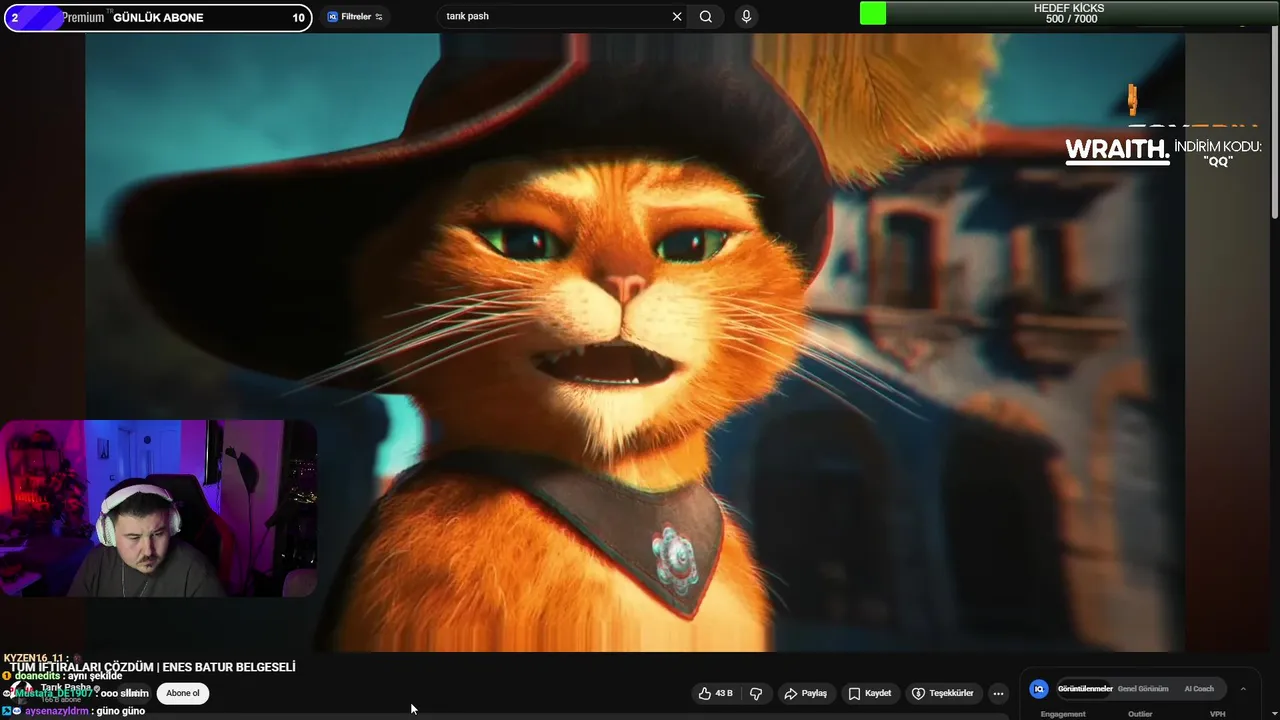The width and height of the screenshot is (1280, 720).
Task: Switch to Genel Görünüm tab
Action: (1143, 689)
